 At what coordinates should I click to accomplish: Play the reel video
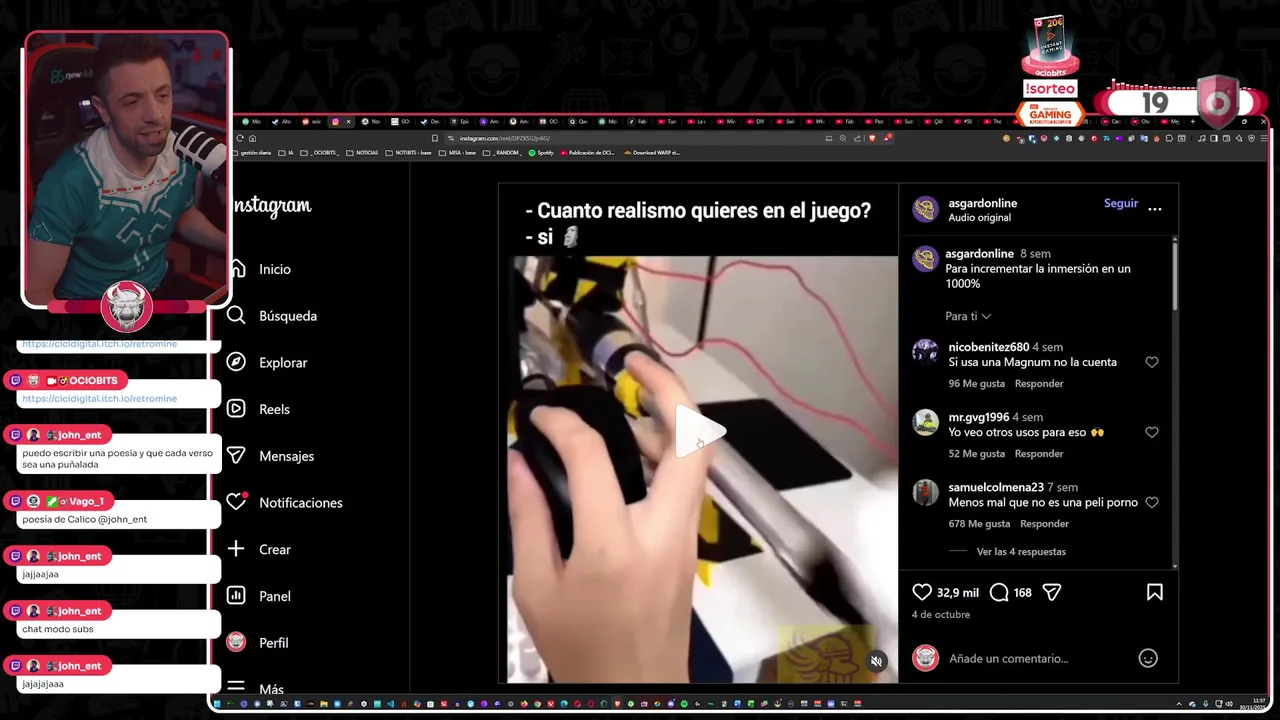click(x=699, y=432)
